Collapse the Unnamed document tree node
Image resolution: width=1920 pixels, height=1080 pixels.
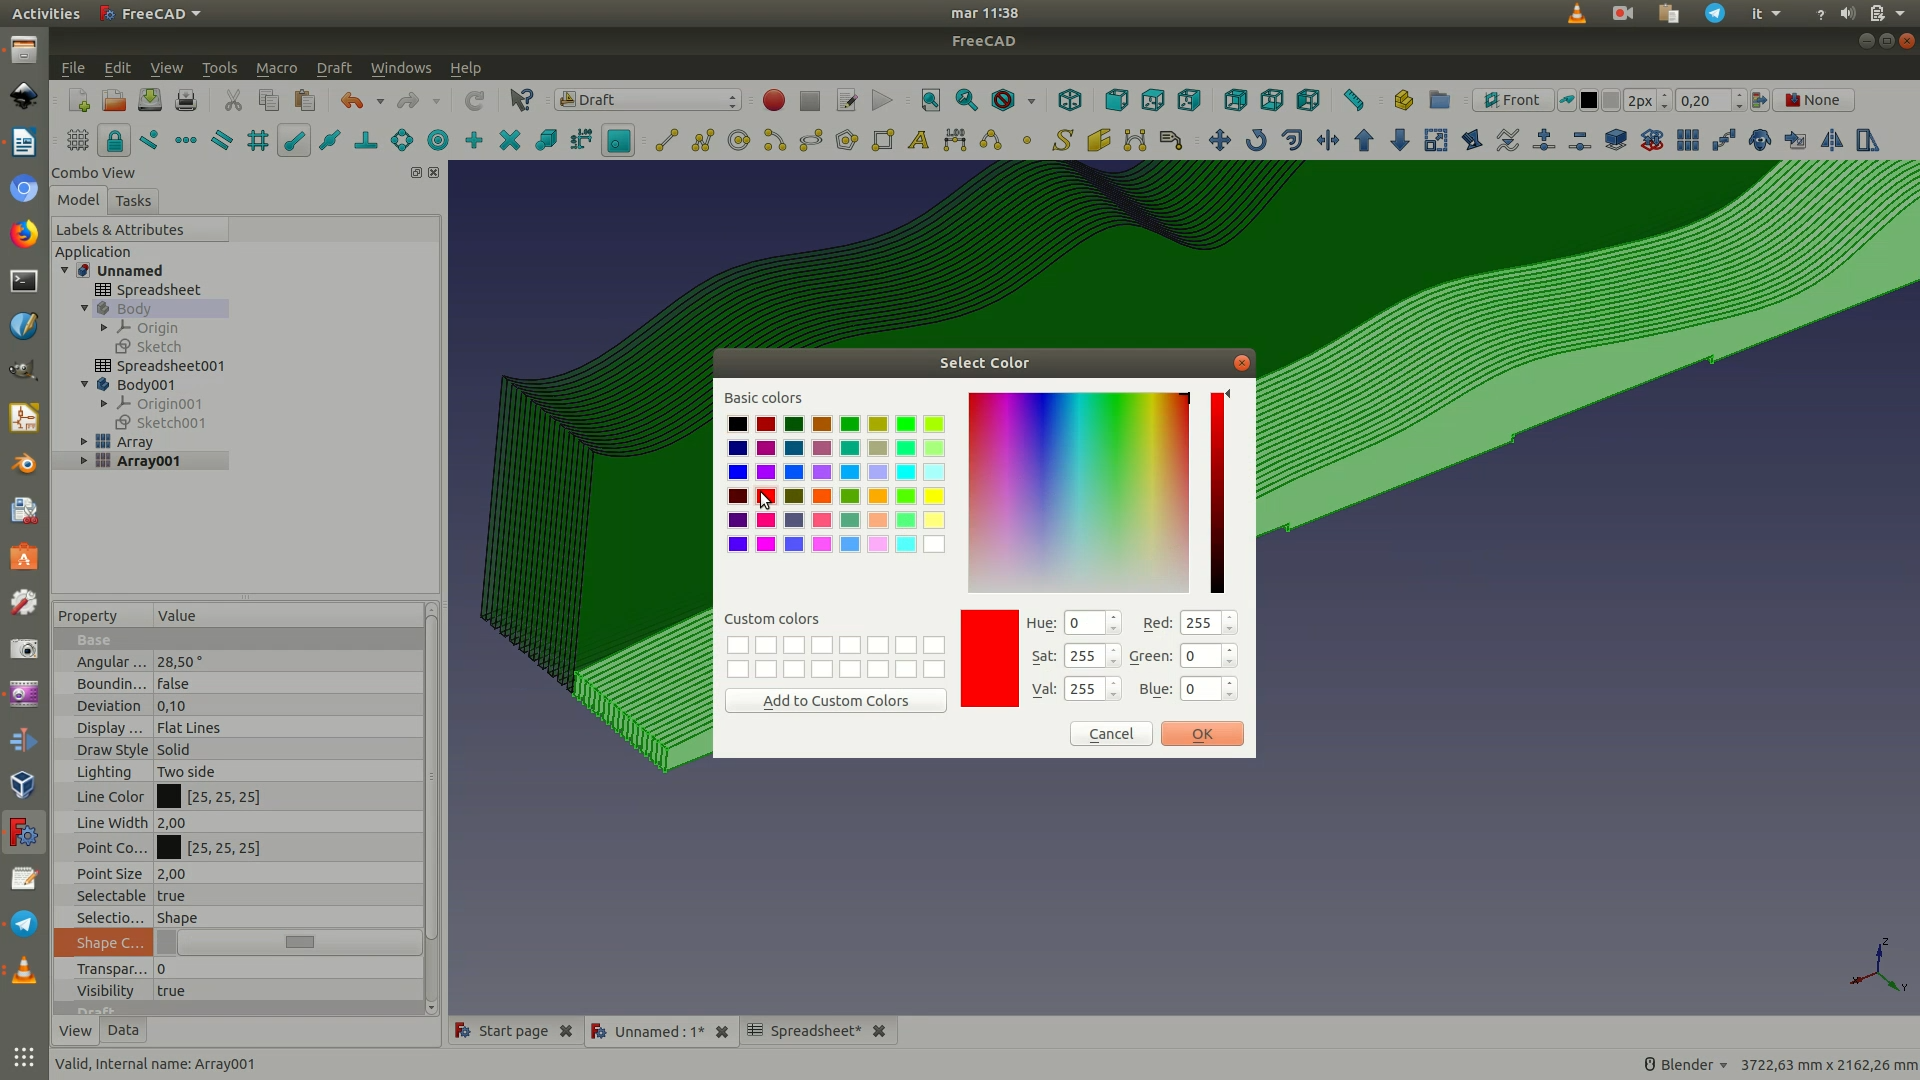[65, 270]
